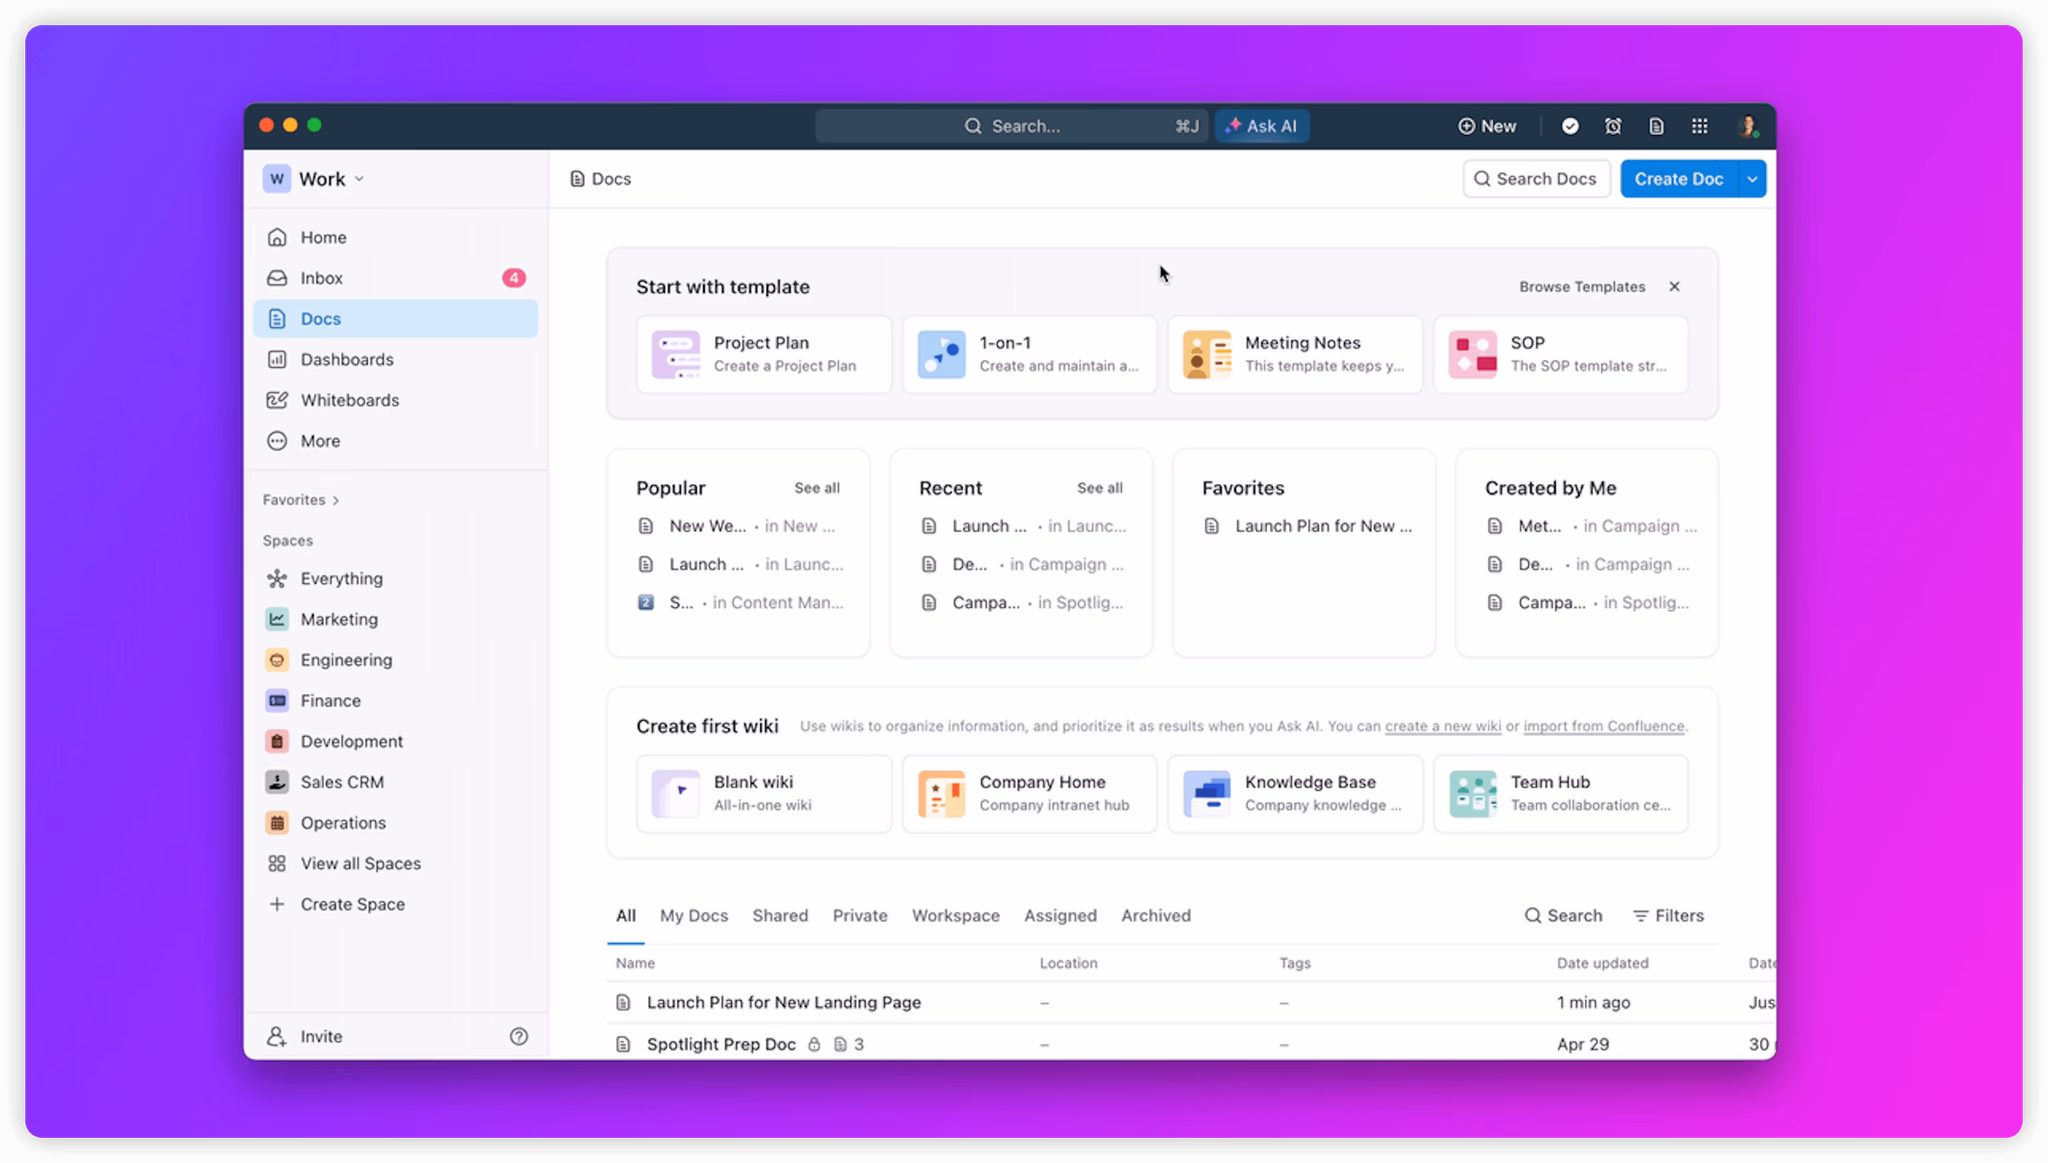2048x1163 pixels.
Task: Click View all Spaces
Action: [x=395, y=863]
